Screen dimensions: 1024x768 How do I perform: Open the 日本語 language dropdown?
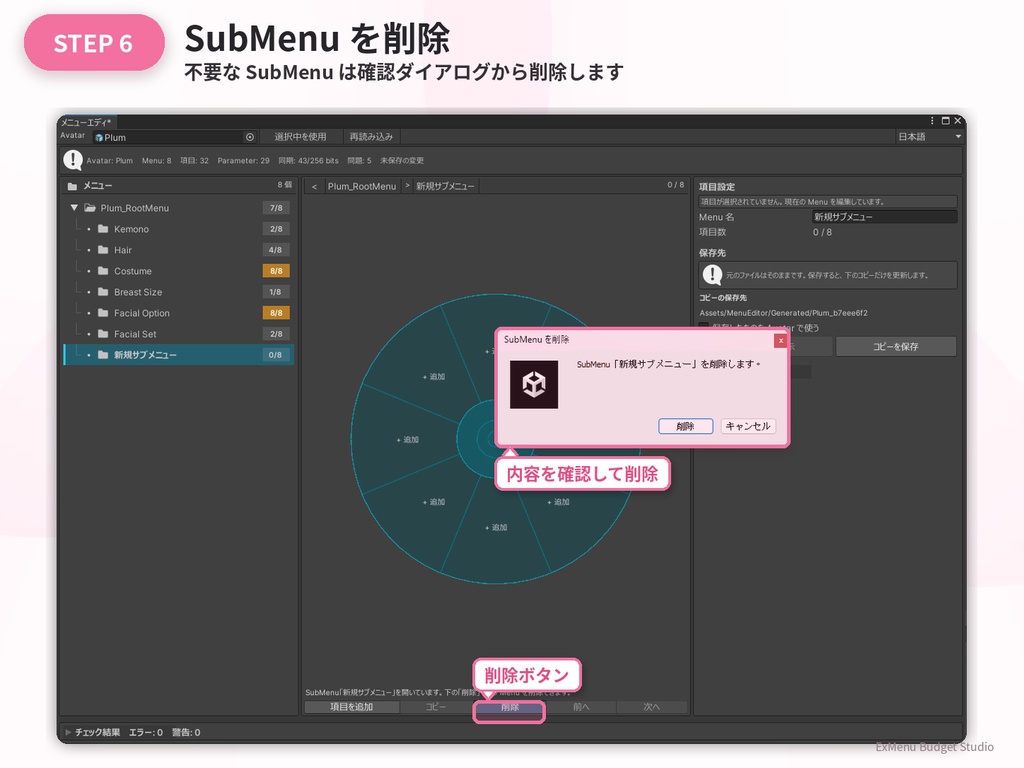[929, 136]
